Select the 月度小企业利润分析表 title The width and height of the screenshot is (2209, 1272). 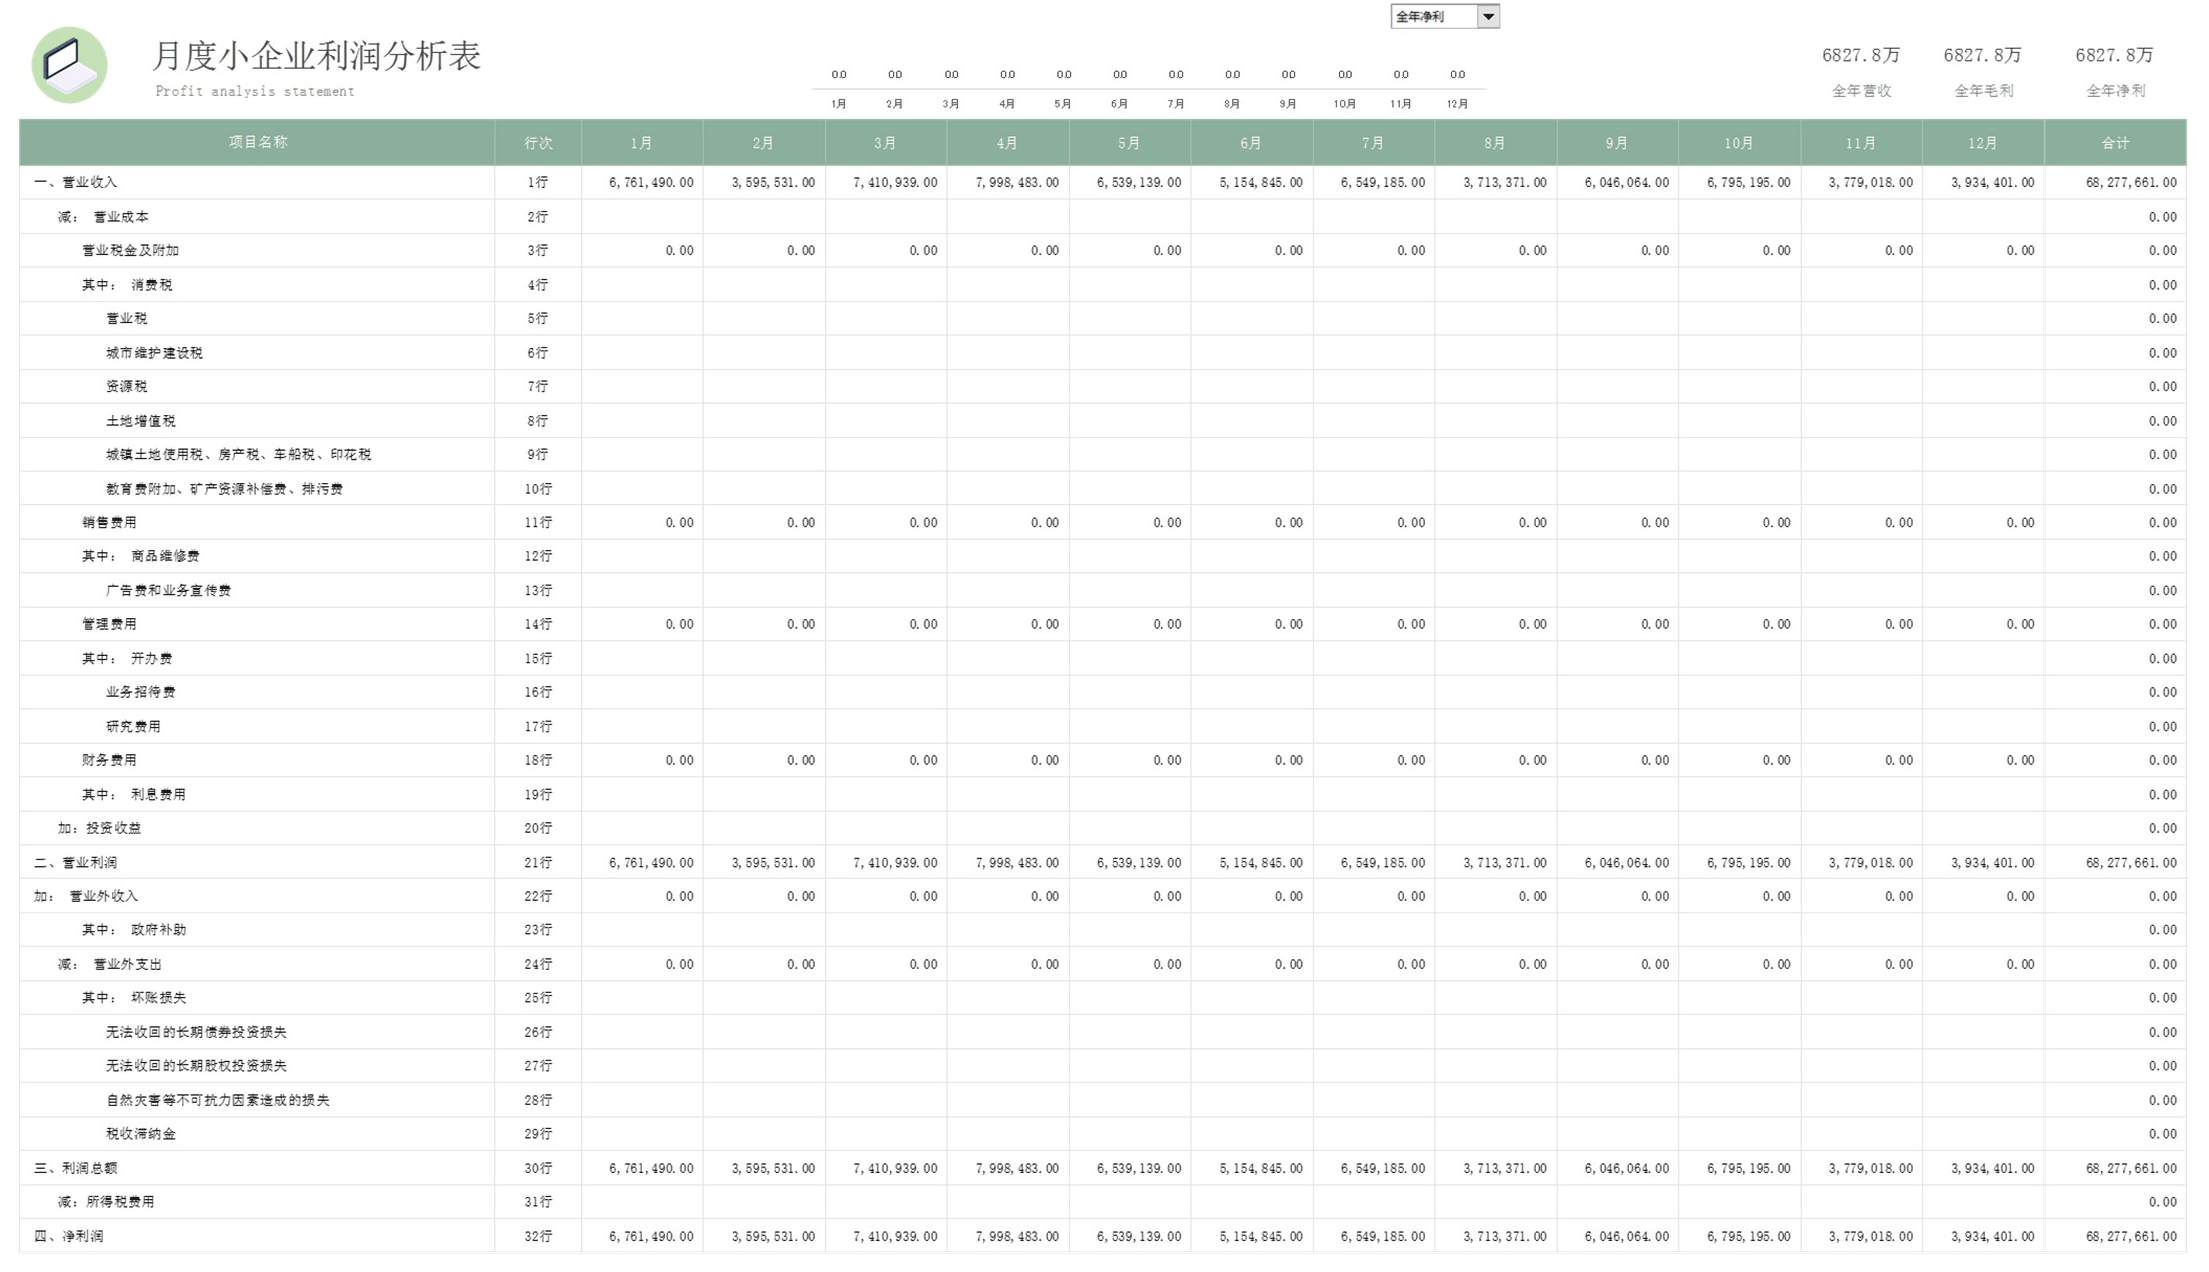[316, 56]
